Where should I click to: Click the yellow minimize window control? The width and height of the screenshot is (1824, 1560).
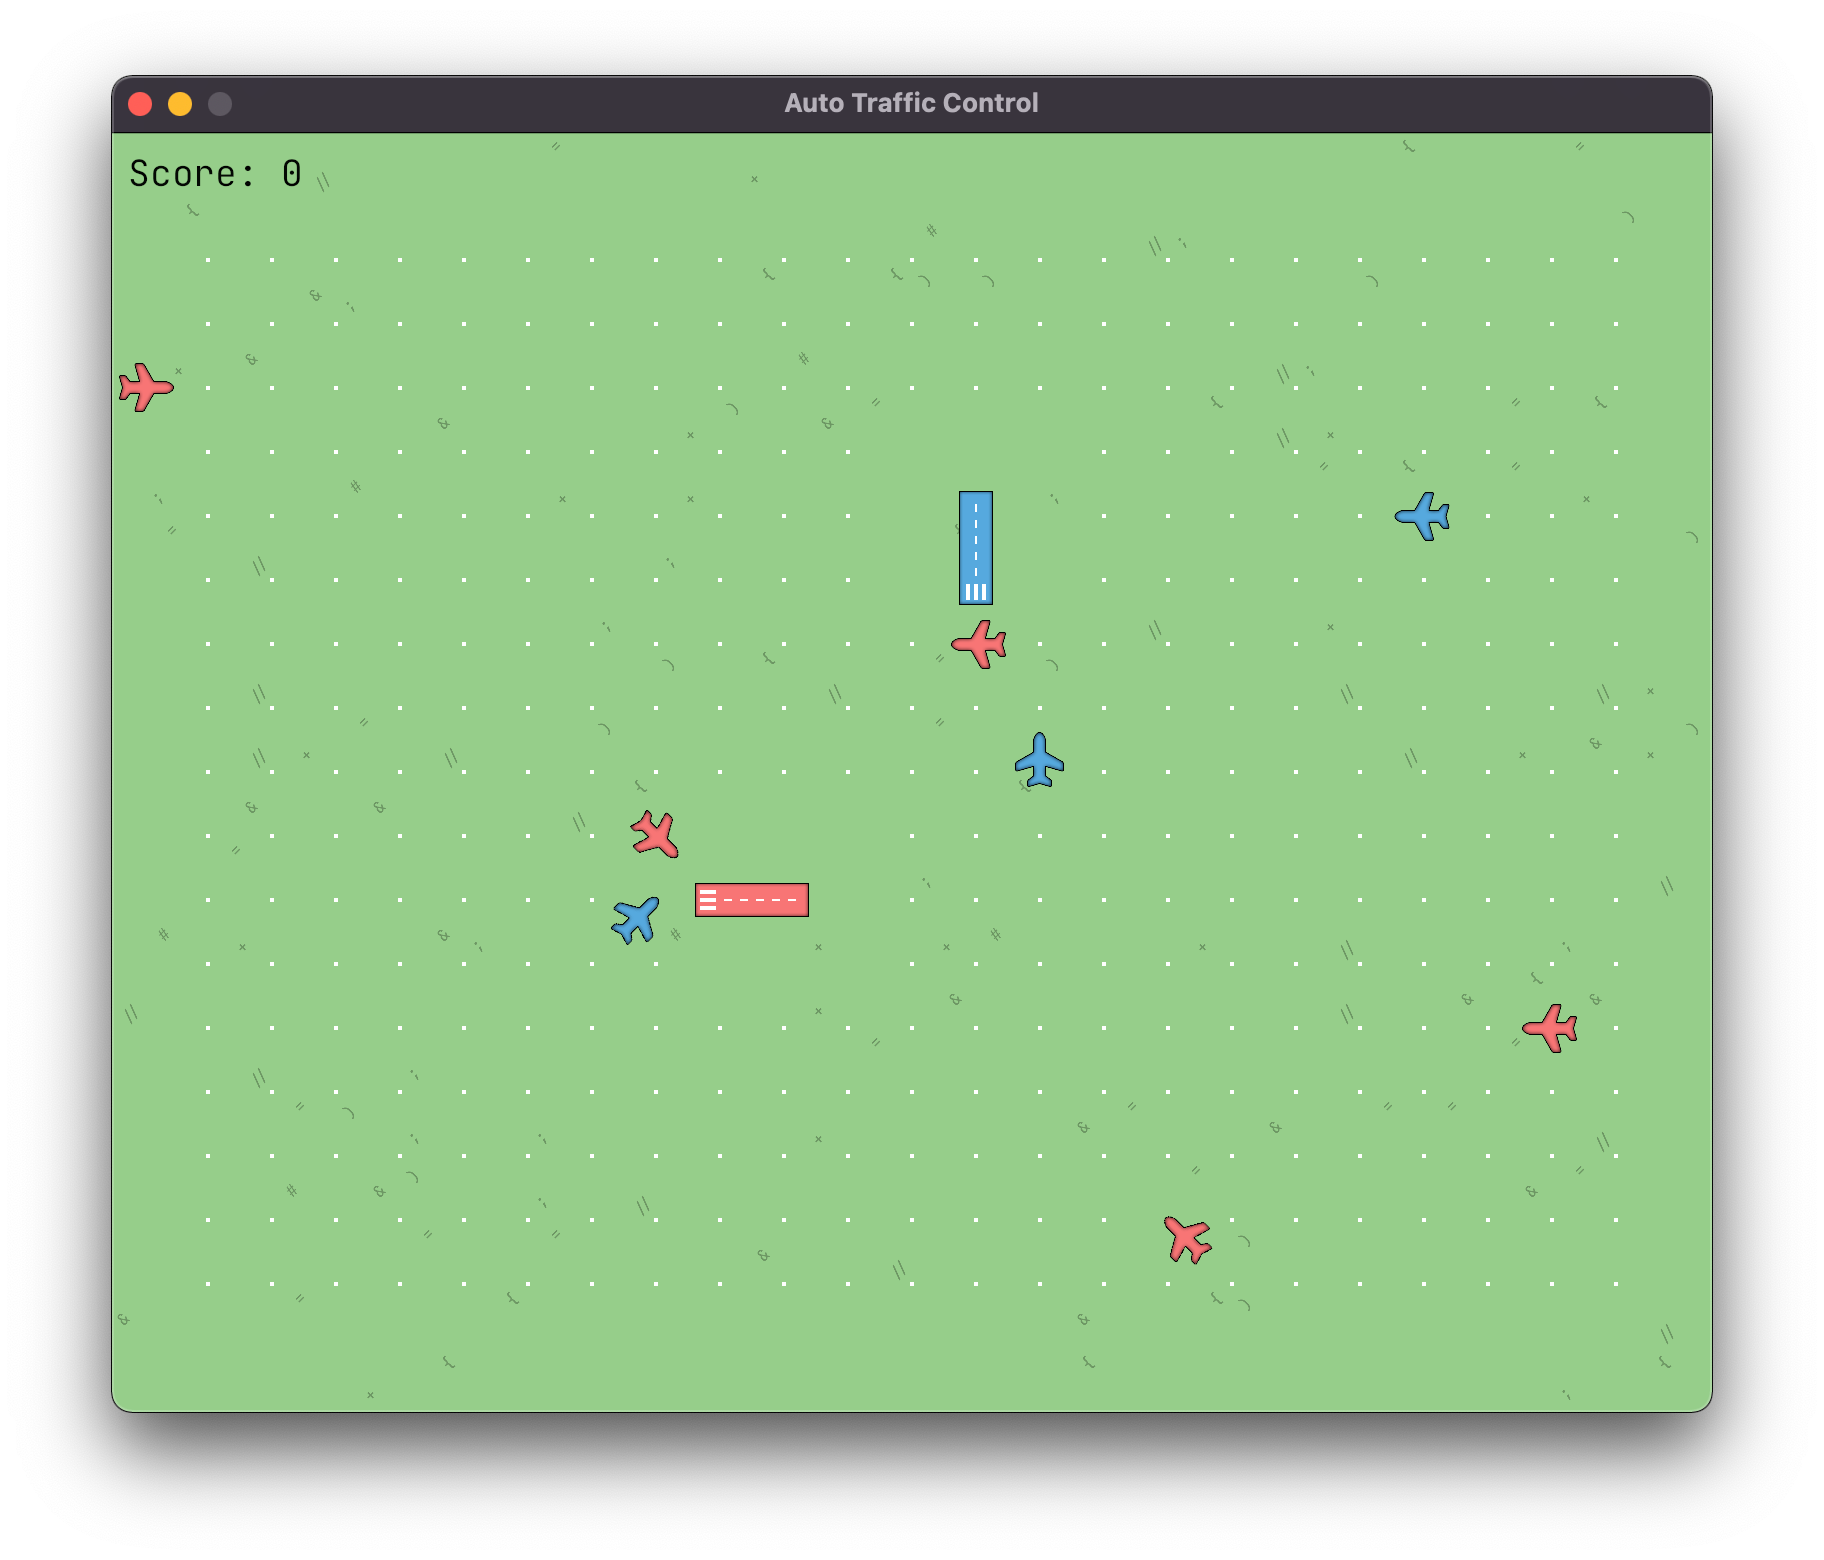click(180, 102)
